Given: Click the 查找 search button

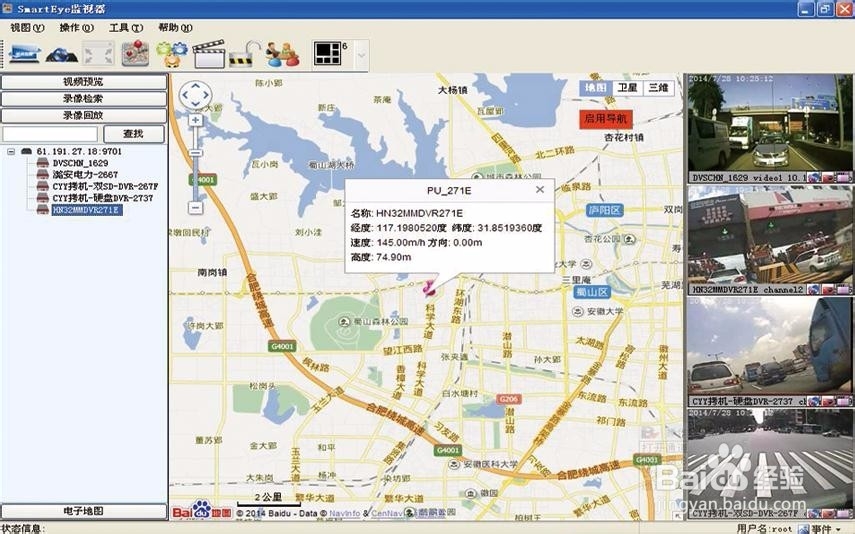Looking at the screenshot, I should point(134,134).
